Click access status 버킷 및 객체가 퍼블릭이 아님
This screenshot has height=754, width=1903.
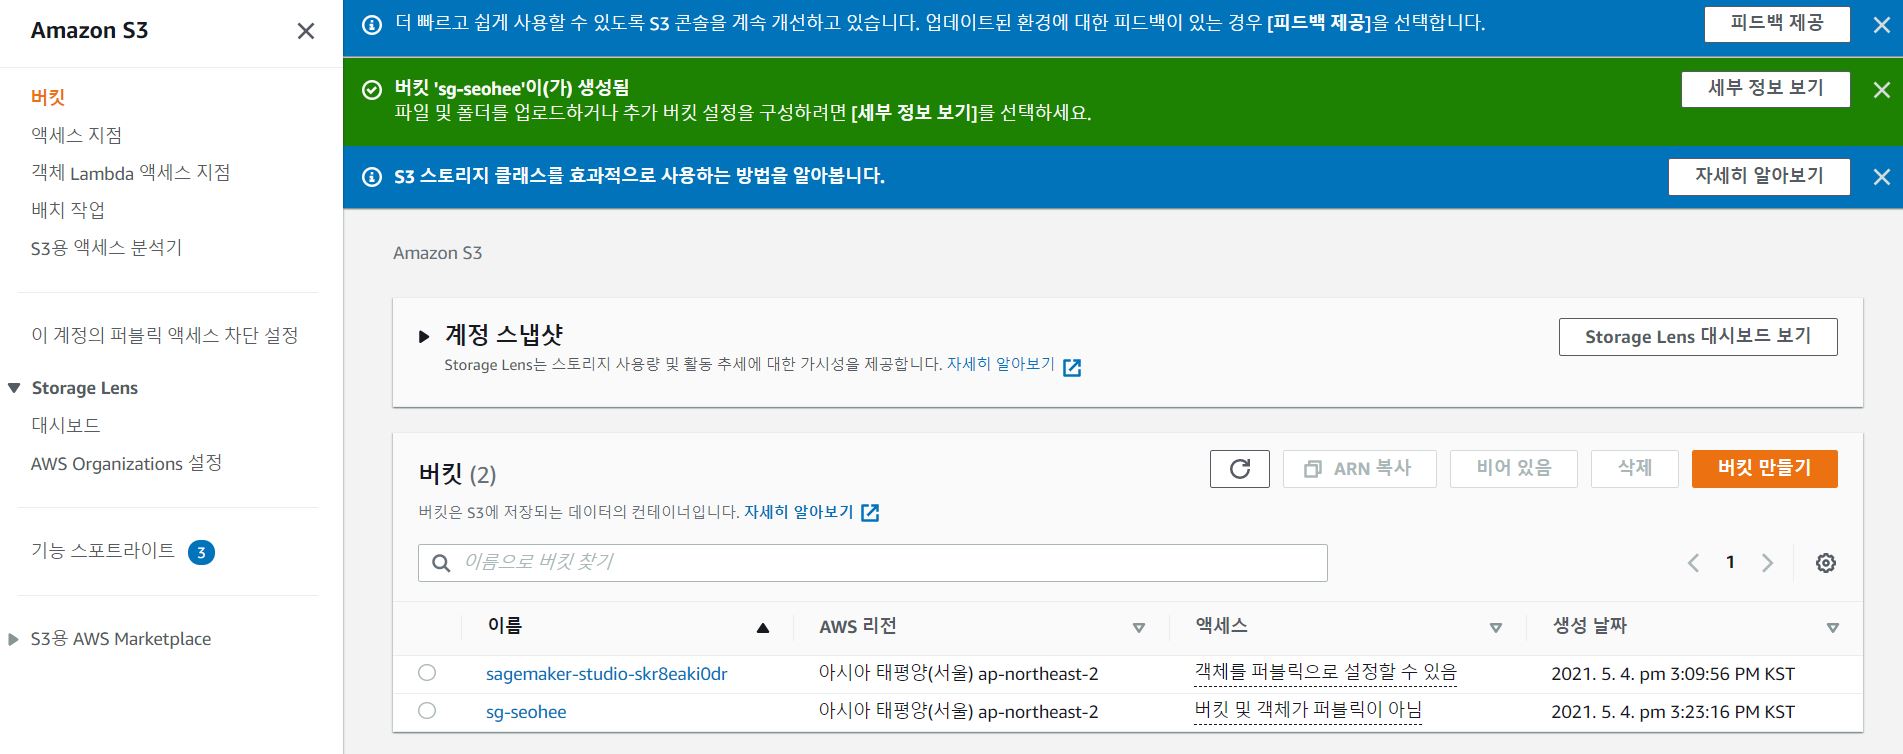point(1308,711)
